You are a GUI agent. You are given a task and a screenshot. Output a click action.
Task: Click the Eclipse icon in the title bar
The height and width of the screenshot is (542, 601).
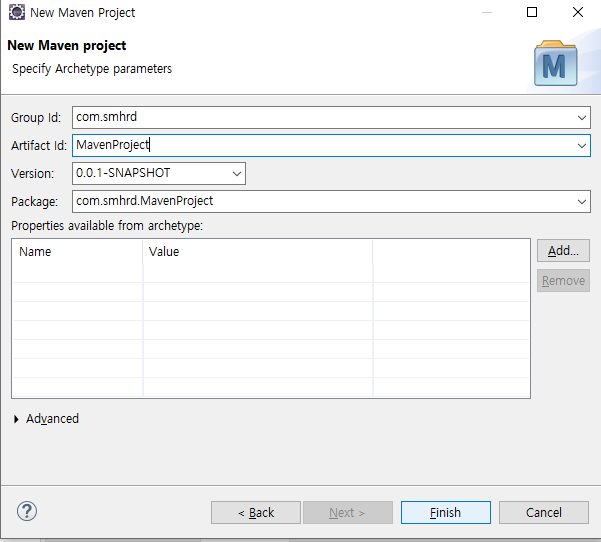pos(16,12)
